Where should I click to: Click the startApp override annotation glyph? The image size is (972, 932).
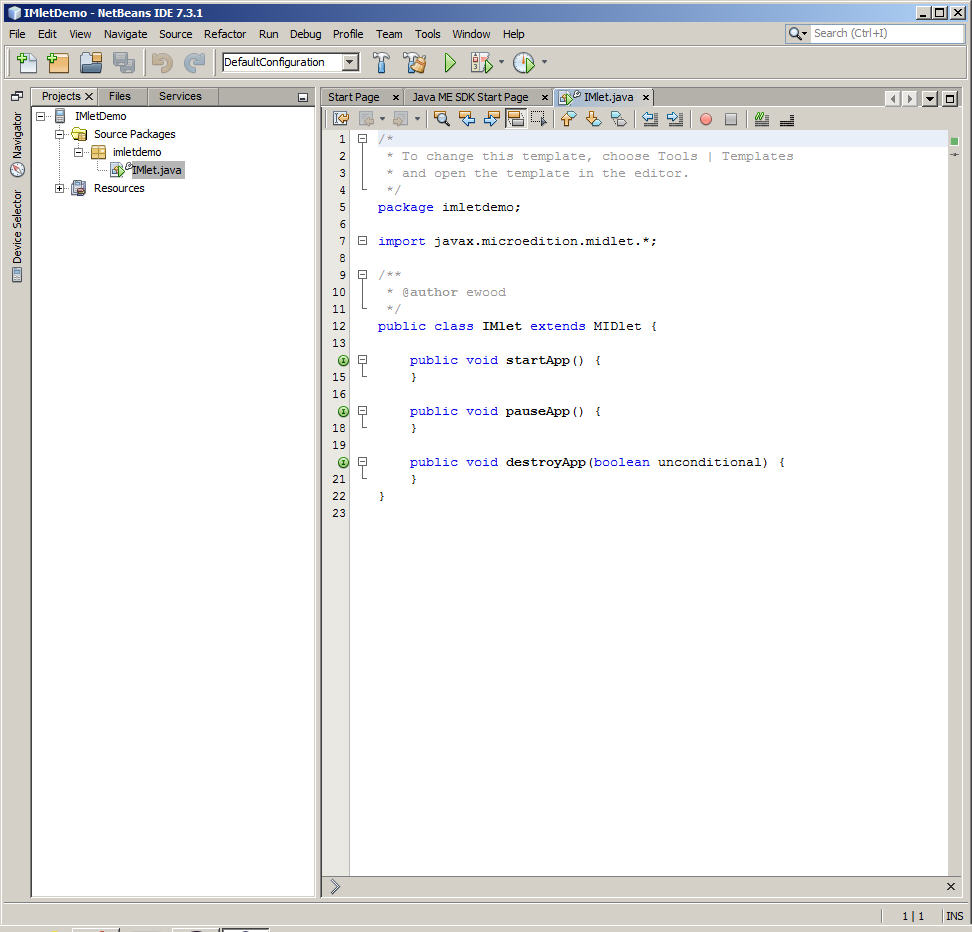click(343, 360)
